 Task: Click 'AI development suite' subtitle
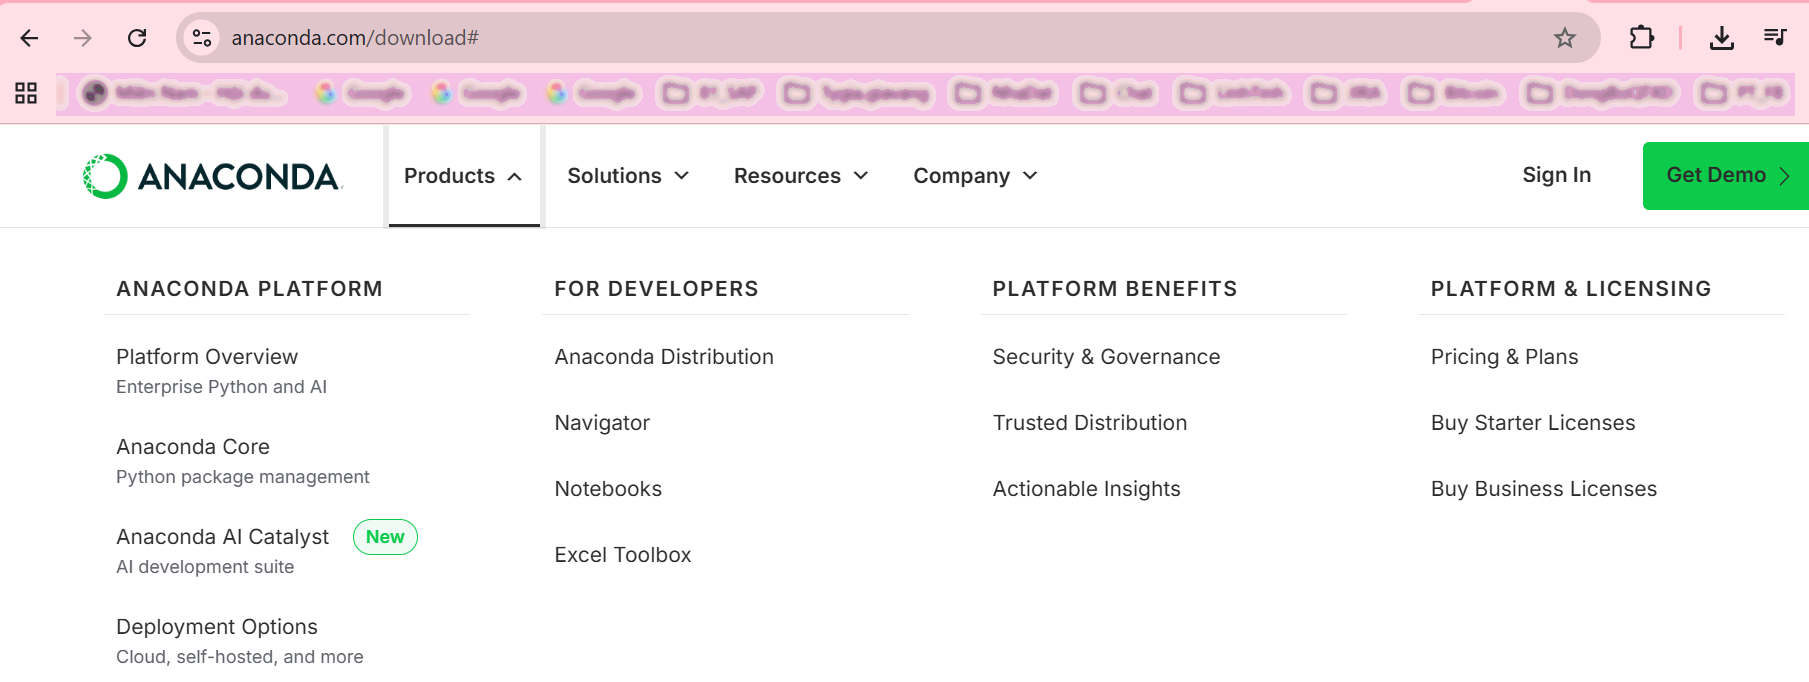205,567
